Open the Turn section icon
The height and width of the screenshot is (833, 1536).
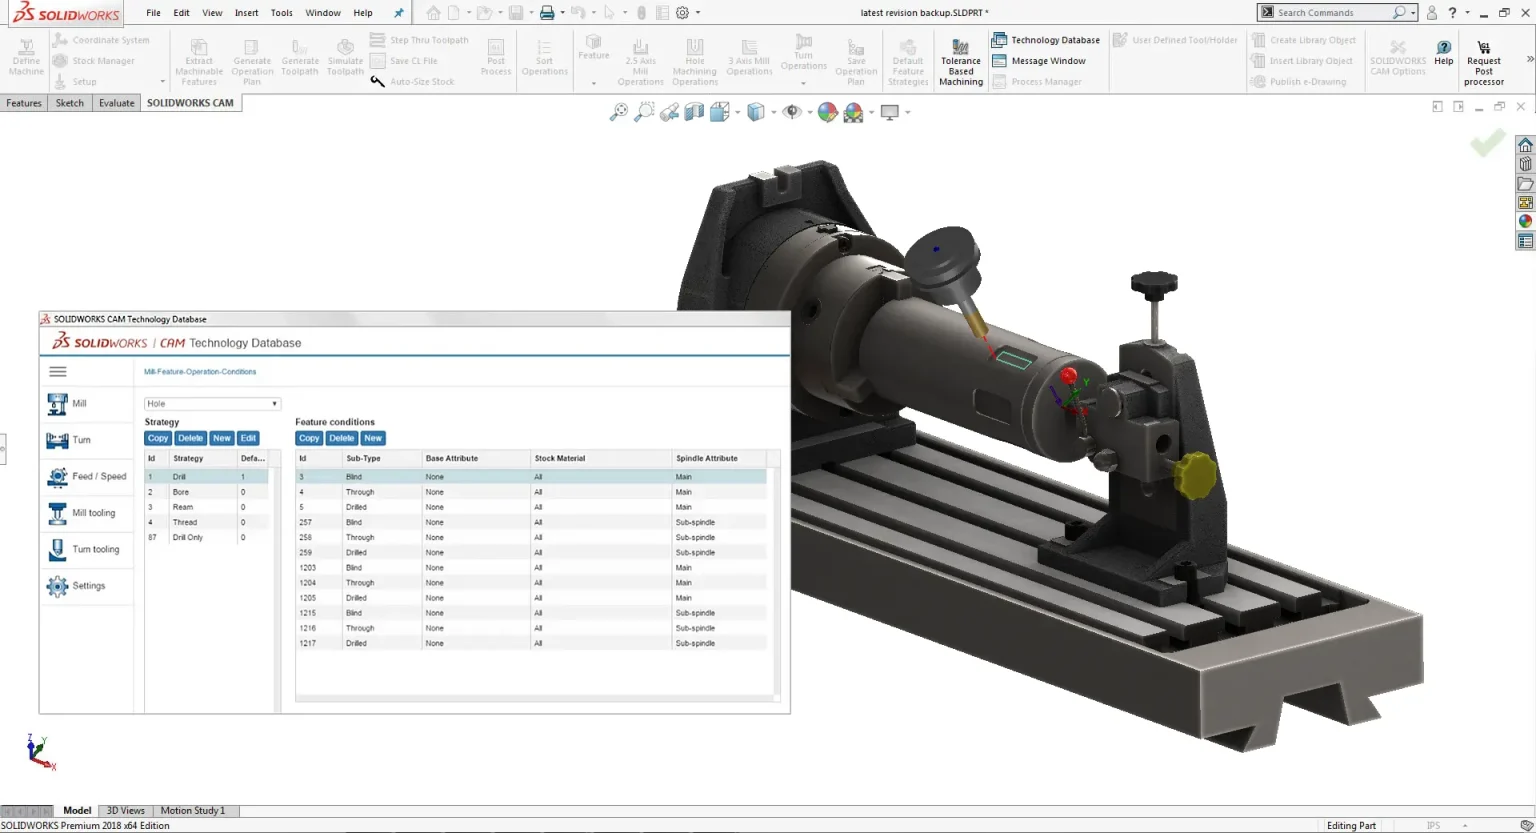[57, 440]
